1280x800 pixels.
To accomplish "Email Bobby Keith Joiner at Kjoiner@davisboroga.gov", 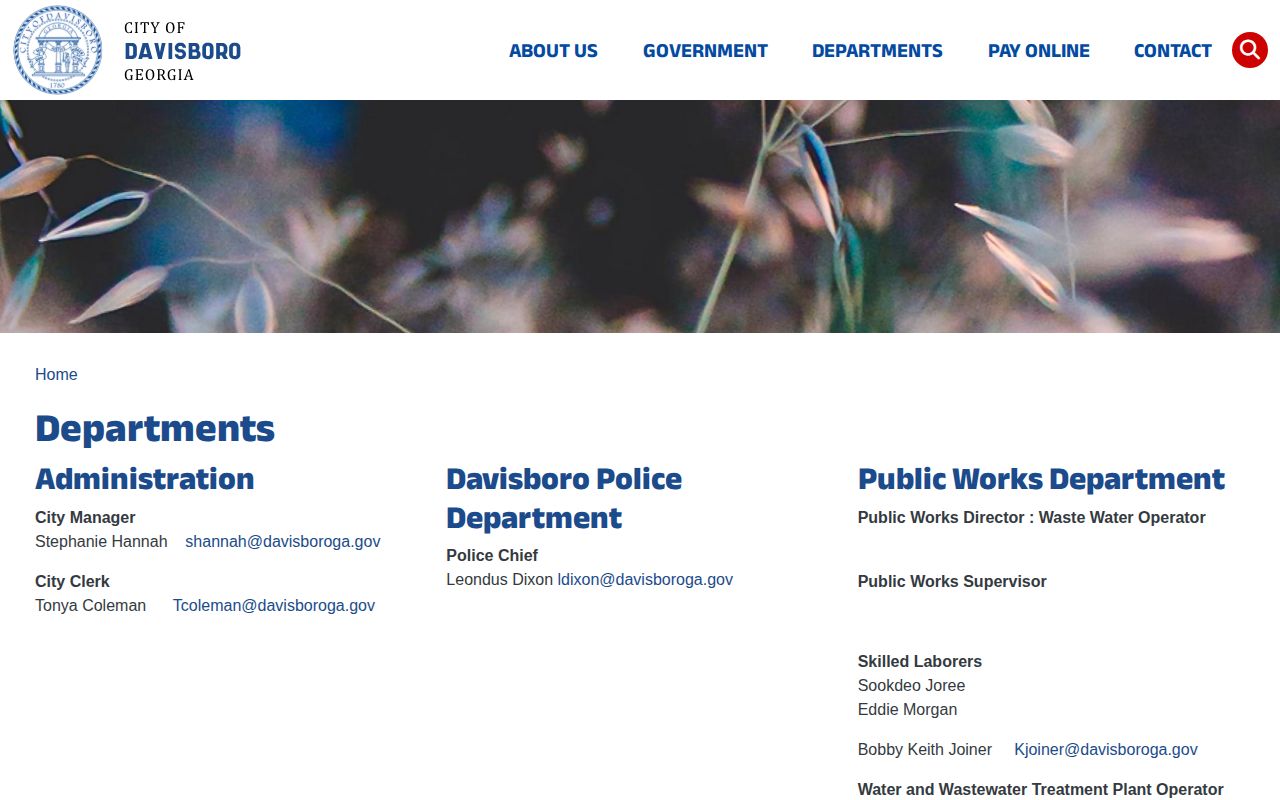I will 1106,749.
